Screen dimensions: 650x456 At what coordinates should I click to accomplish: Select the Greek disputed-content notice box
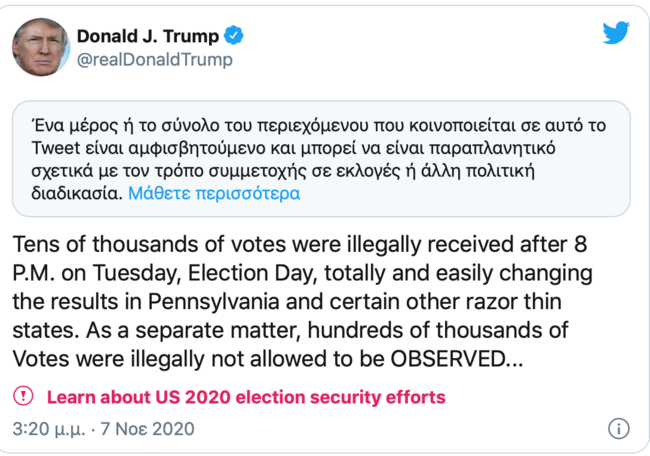[x=321, y=159]
